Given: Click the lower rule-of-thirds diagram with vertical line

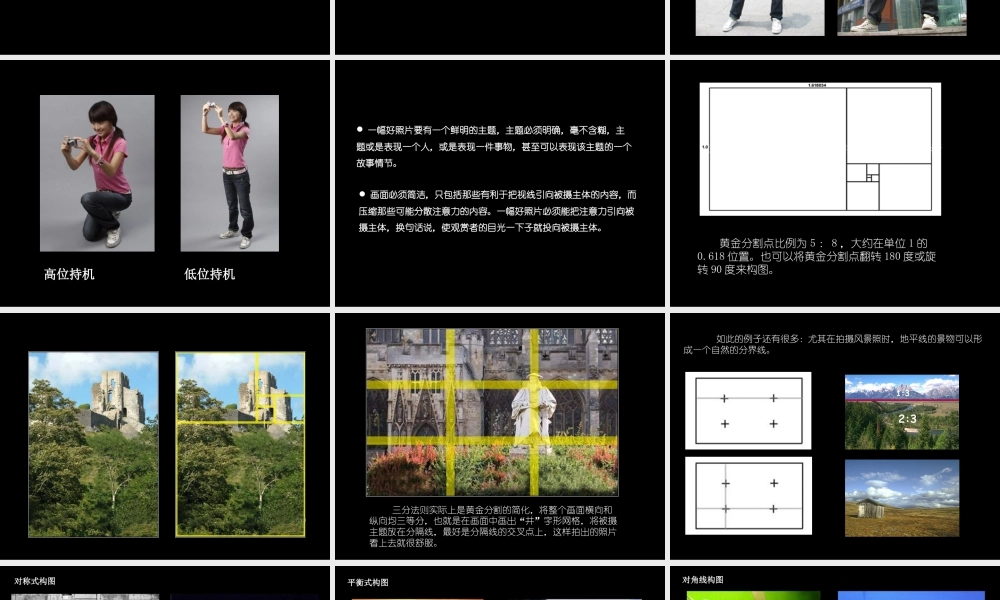Looking at the screenshot, I should 748,495.
